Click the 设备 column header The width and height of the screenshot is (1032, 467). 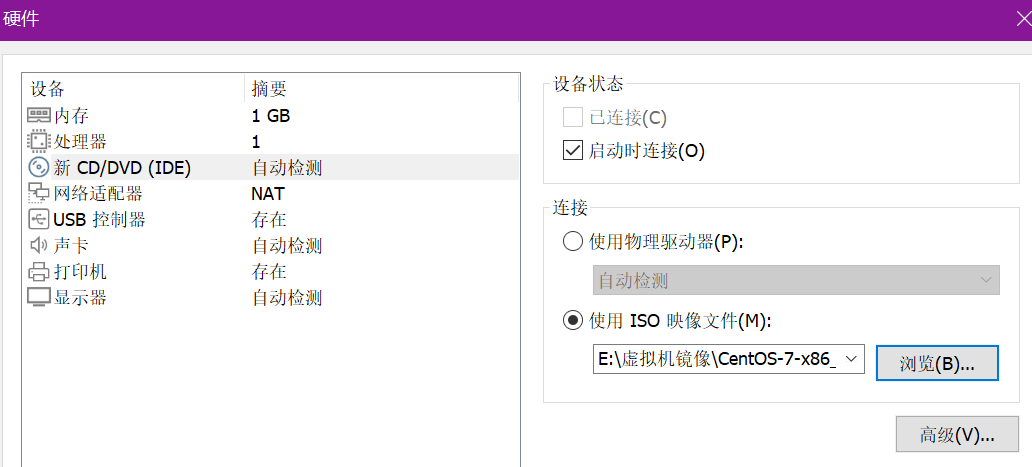pos(48,89)
